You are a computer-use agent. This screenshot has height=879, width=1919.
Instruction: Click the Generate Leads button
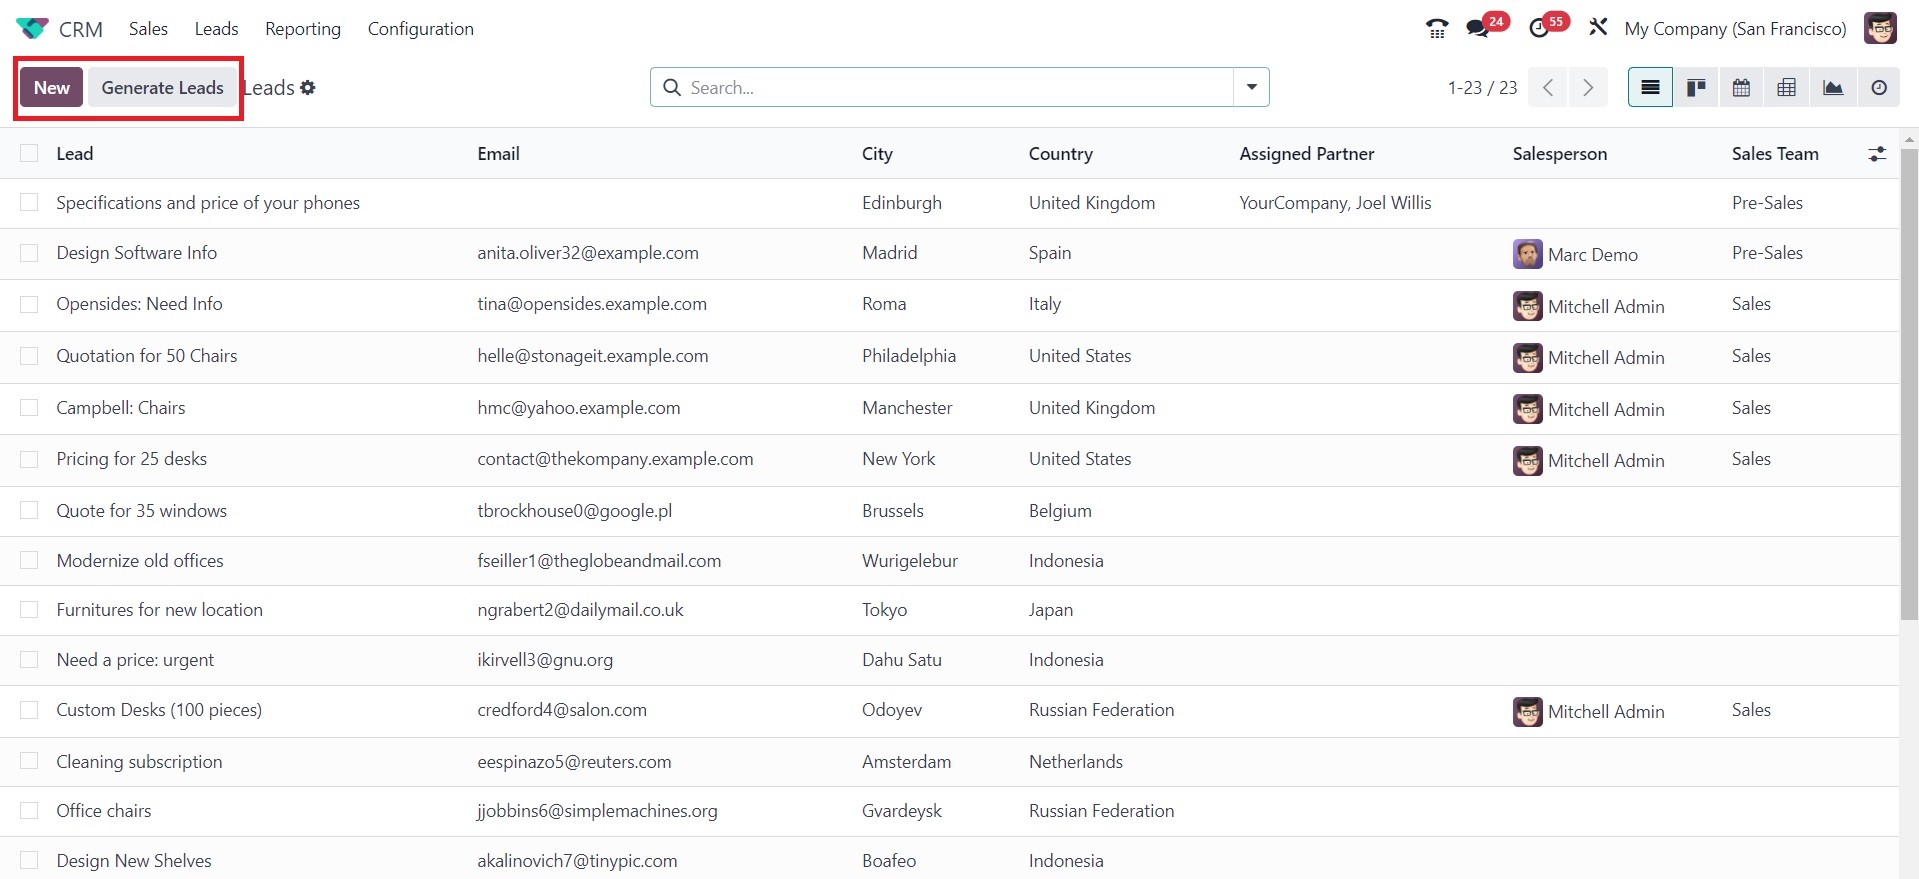pos(162,88)
